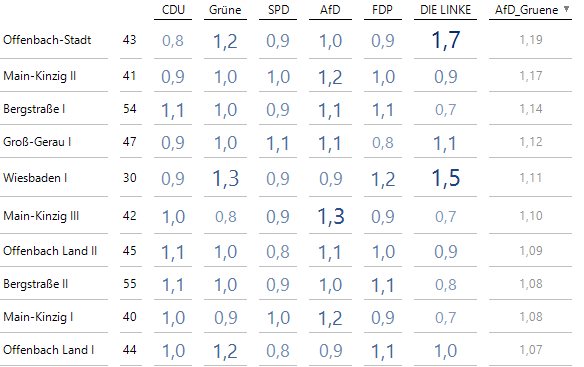Select the Groß-Gerau I row label
Image resolution: width=584 pixels, height=367 pixels.
37,142
